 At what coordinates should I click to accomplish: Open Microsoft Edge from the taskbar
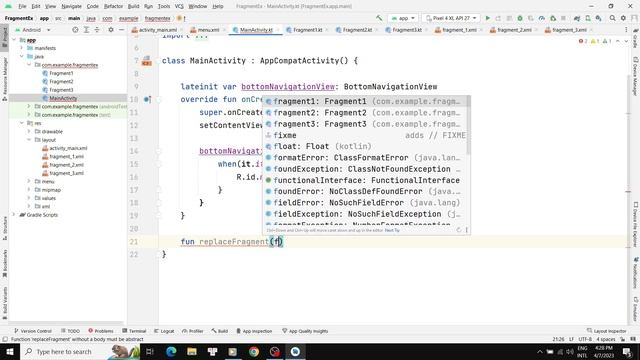click(171, 351)
